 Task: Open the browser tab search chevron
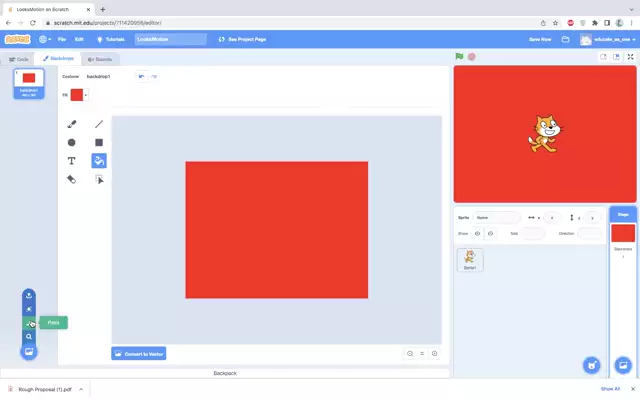coord(631,9)
